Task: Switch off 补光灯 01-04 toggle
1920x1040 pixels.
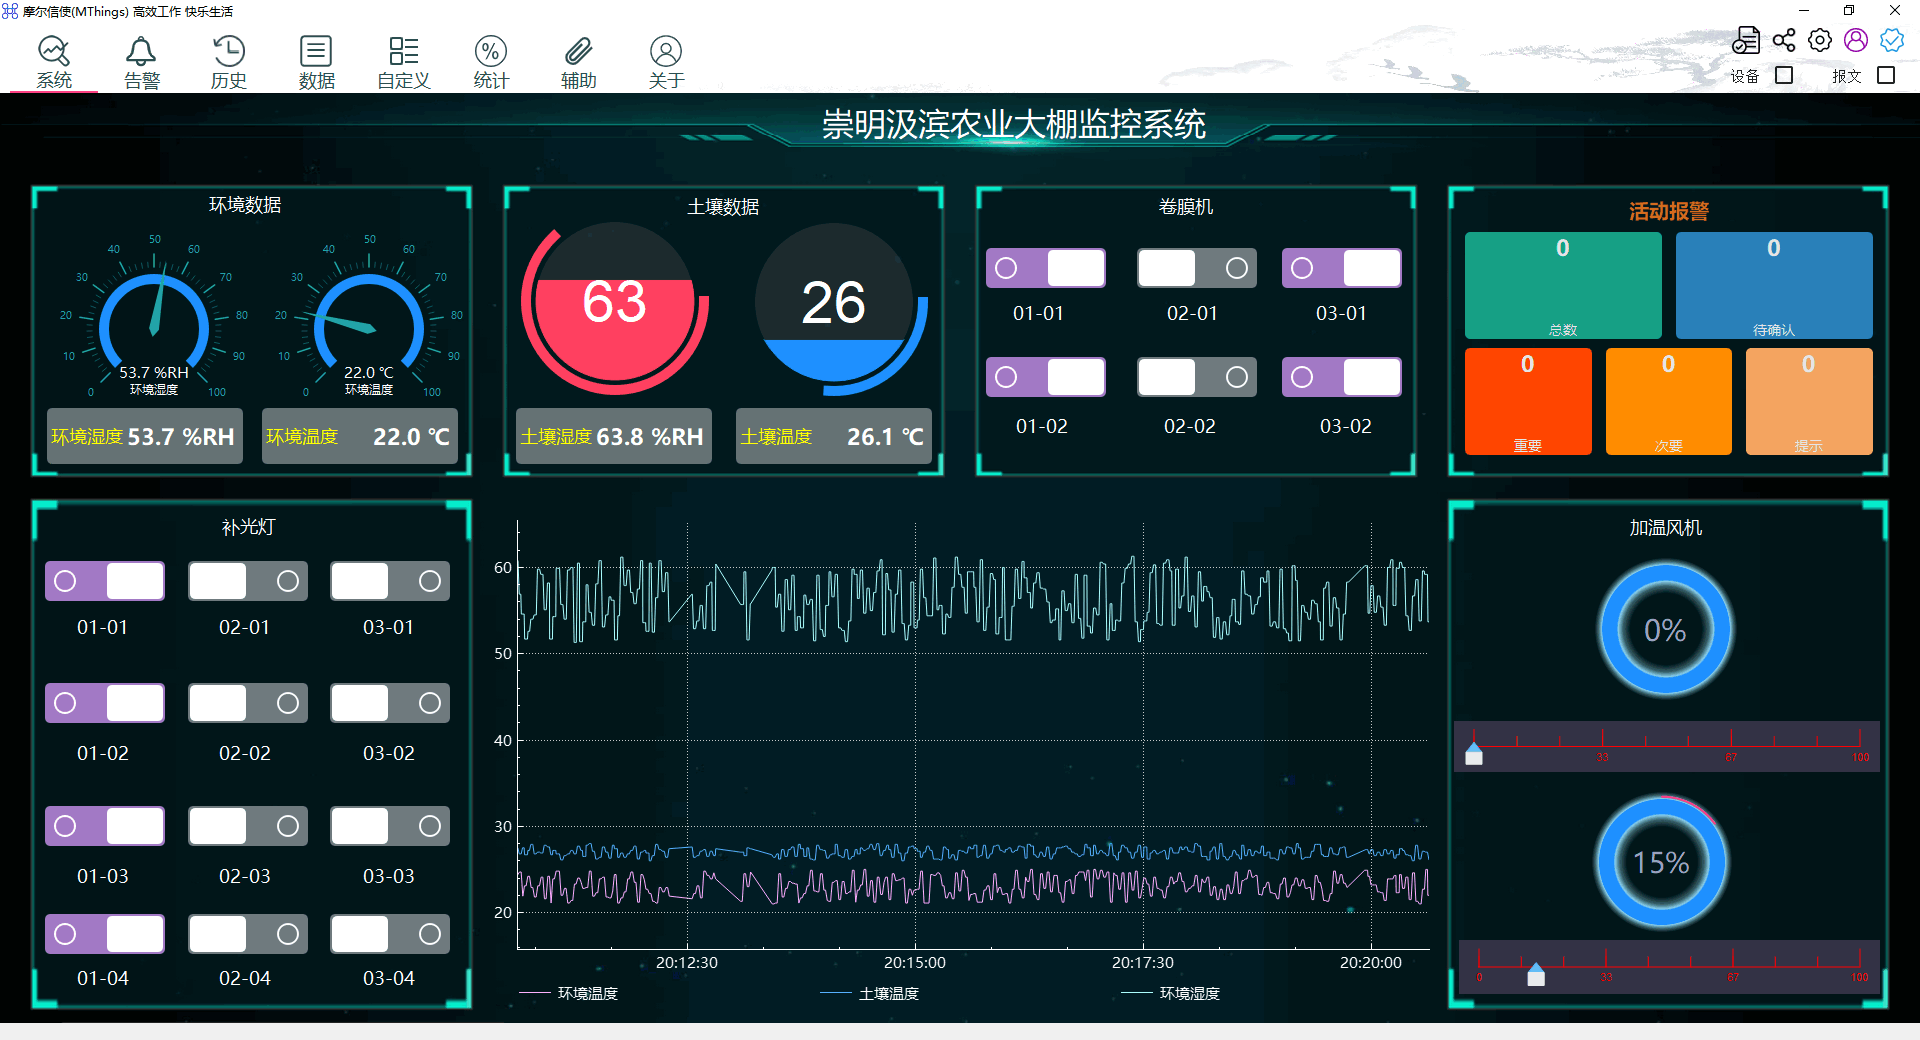Action: click(x=104, y=934)
